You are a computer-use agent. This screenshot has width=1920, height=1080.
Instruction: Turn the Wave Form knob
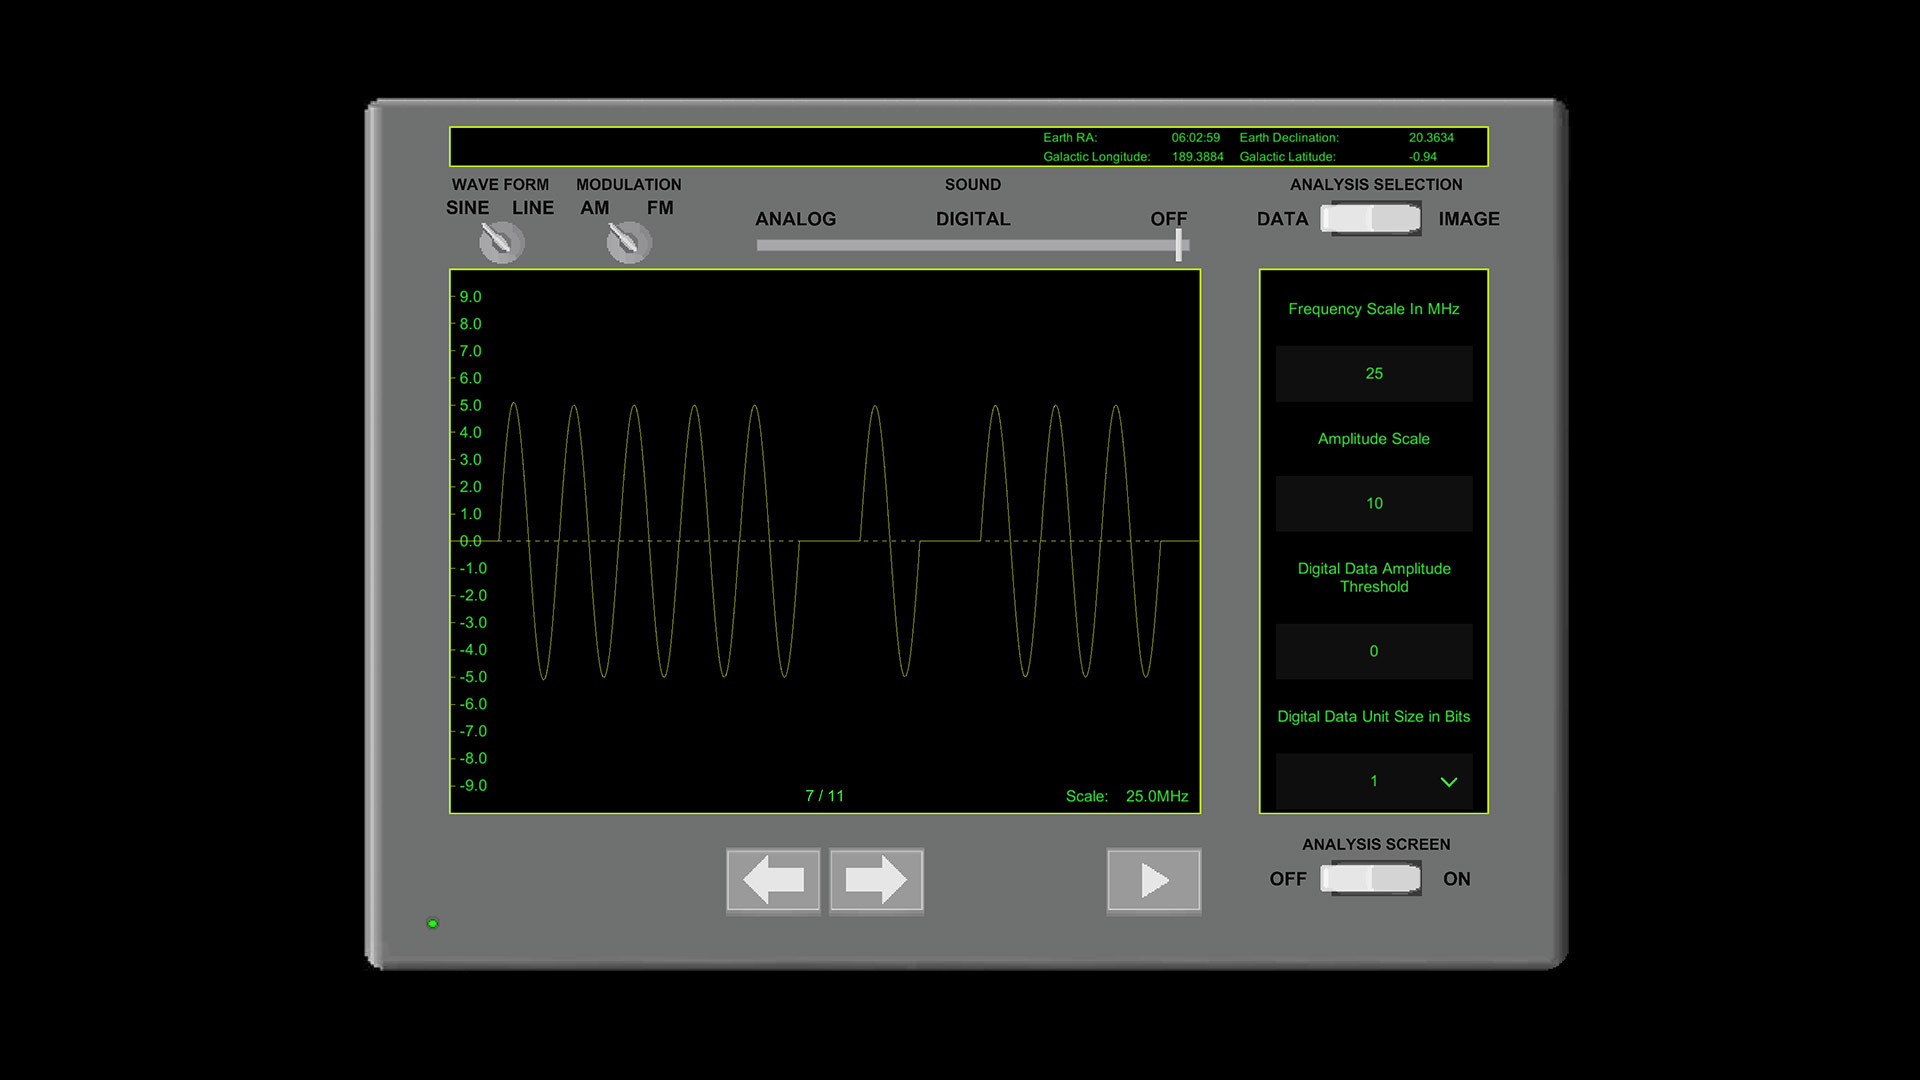(500, 240)
